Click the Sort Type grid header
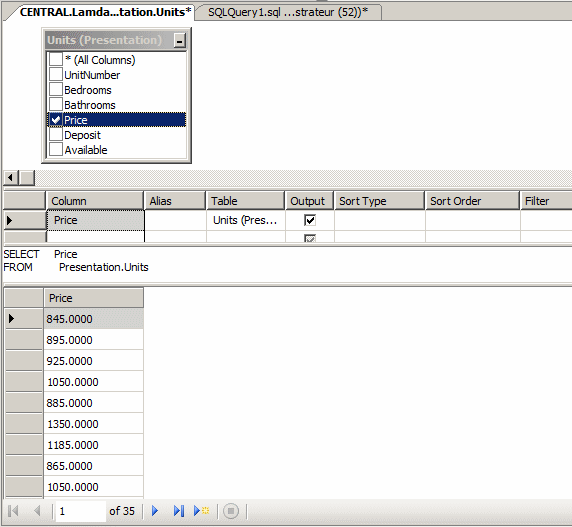 tap(379, 201)
